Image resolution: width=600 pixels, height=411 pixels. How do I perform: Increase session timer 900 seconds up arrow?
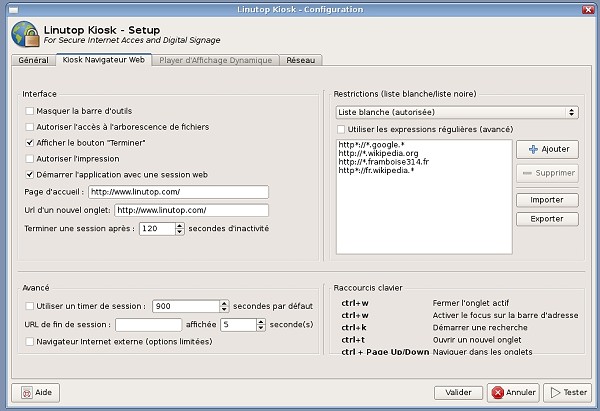tap(224, 303)
